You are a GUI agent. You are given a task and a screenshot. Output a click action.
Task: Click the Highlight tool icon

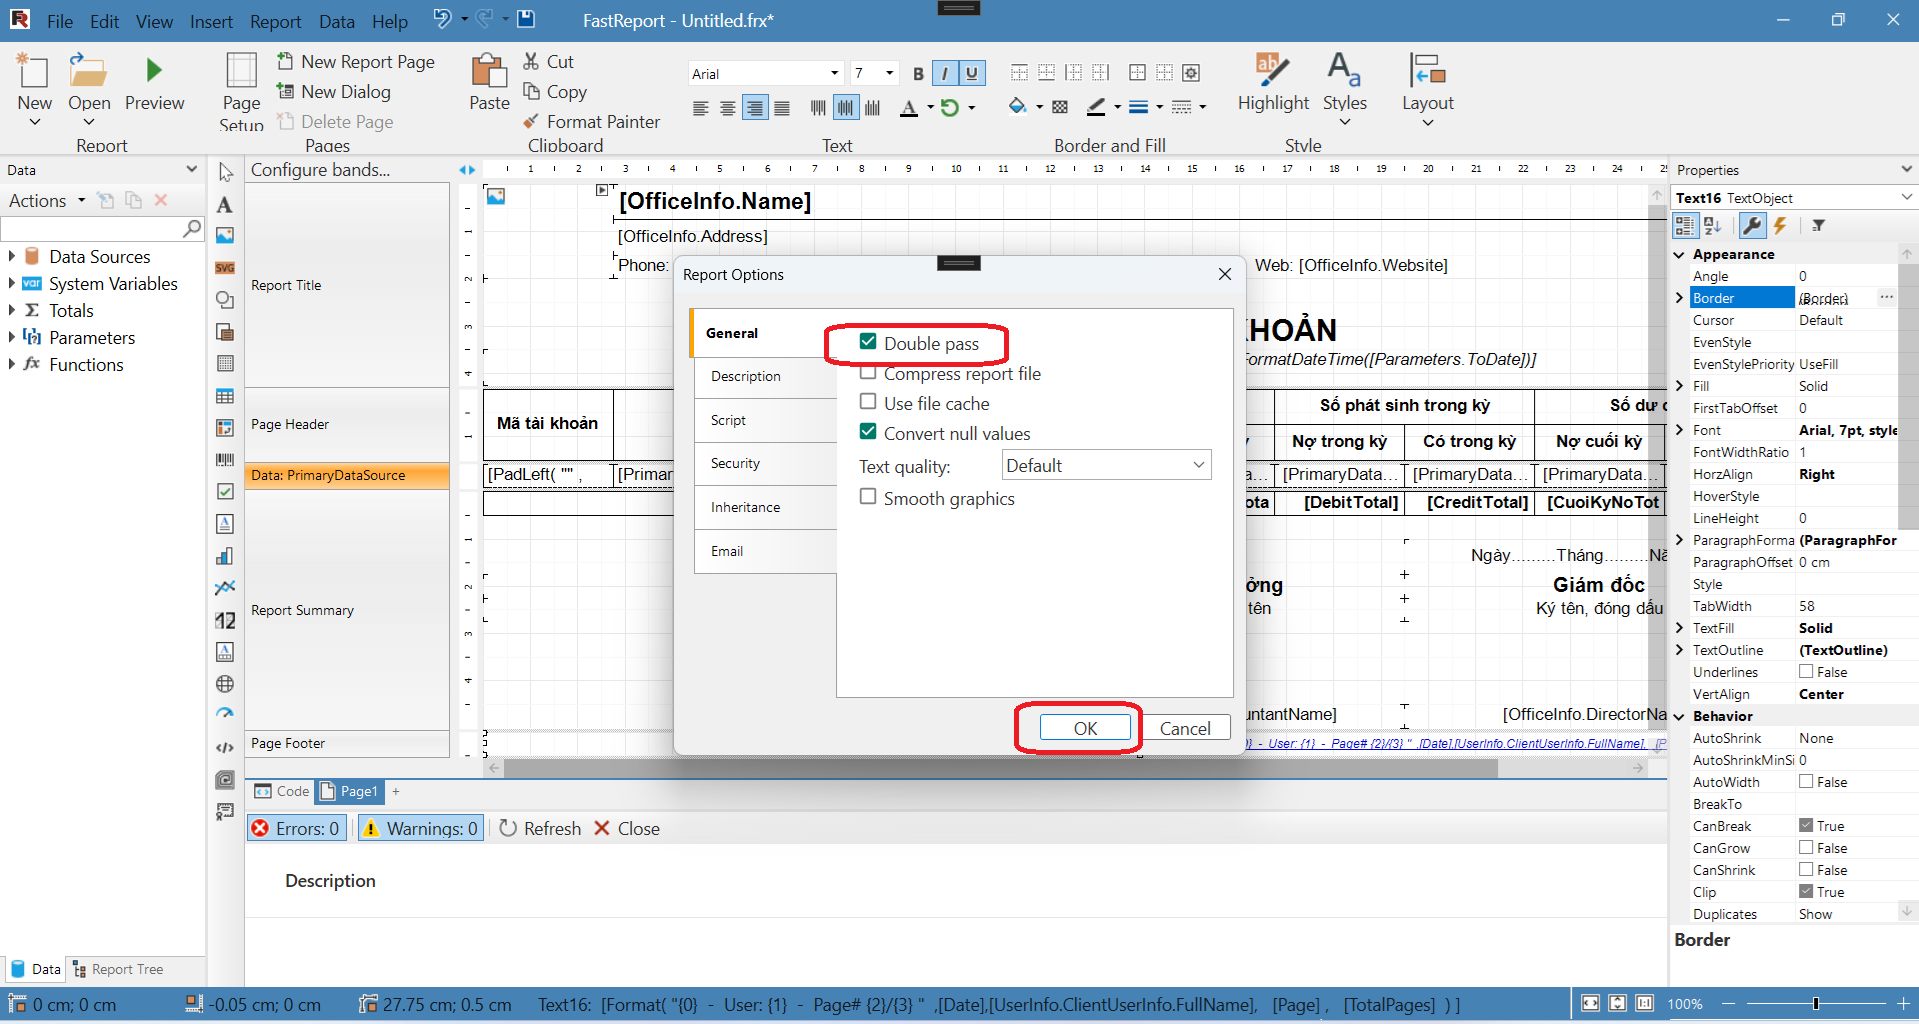click(x=1271, y=70)
